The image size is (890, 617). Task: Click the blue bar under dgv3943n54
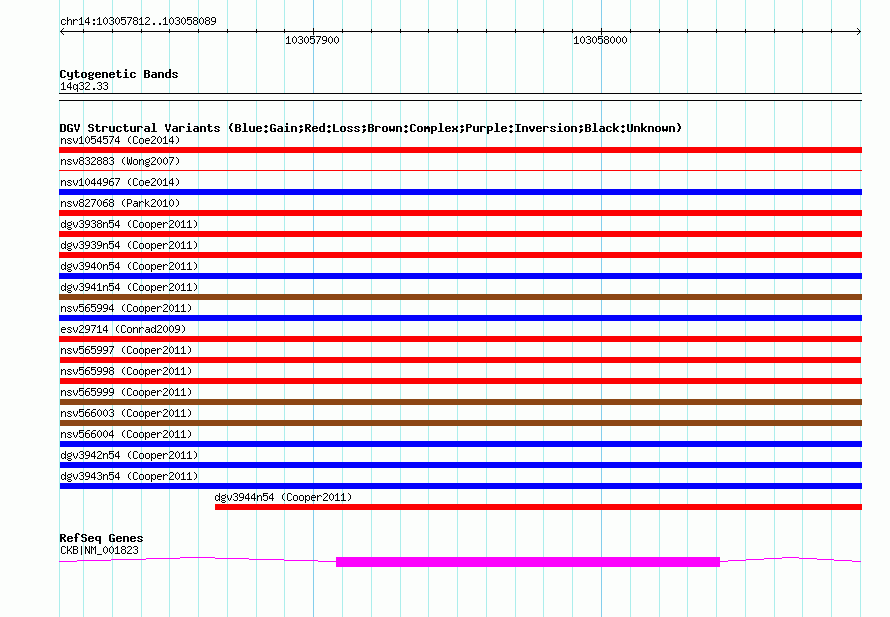pyautogui.click(x=460, y=486)
